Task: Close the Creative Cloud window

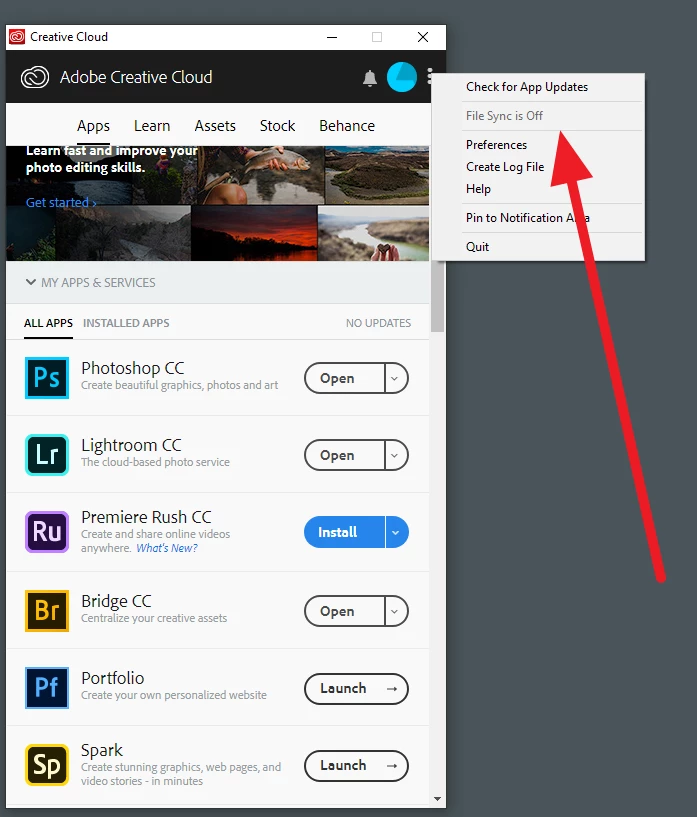Action: pos(423,37)
